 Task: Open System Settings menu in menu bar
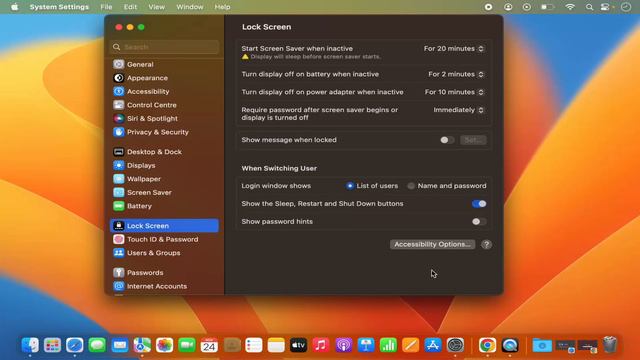tap(59, 7)
